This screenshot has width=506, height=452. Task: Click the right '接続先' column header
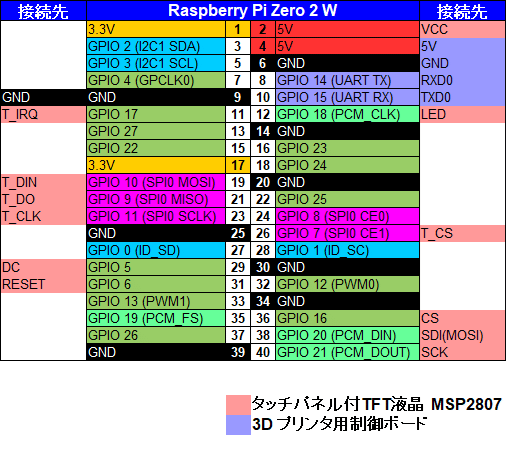pyautogui.click(x=462, y=11)
